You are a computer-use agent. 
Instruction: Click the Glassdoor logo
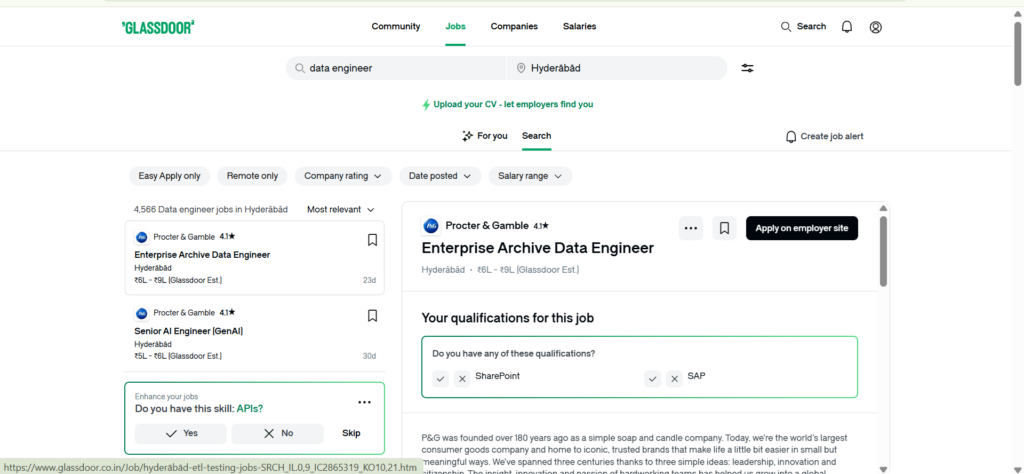coord(158,27)
